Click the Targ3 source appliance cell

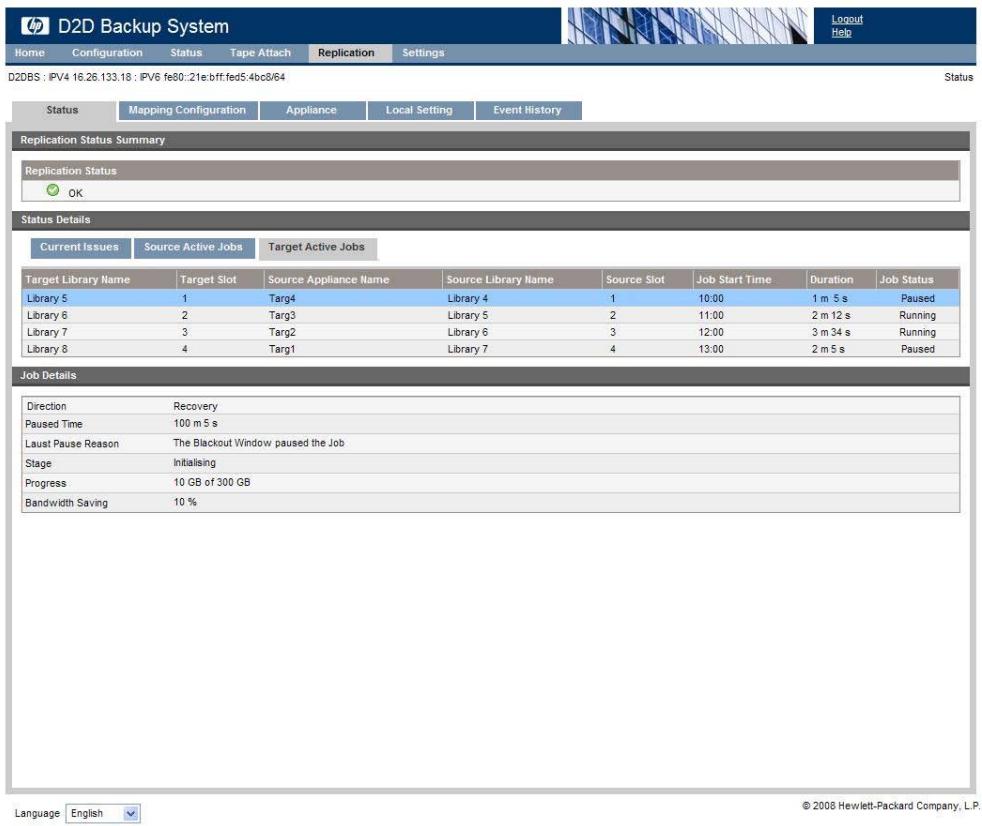(x=282, y=316)
